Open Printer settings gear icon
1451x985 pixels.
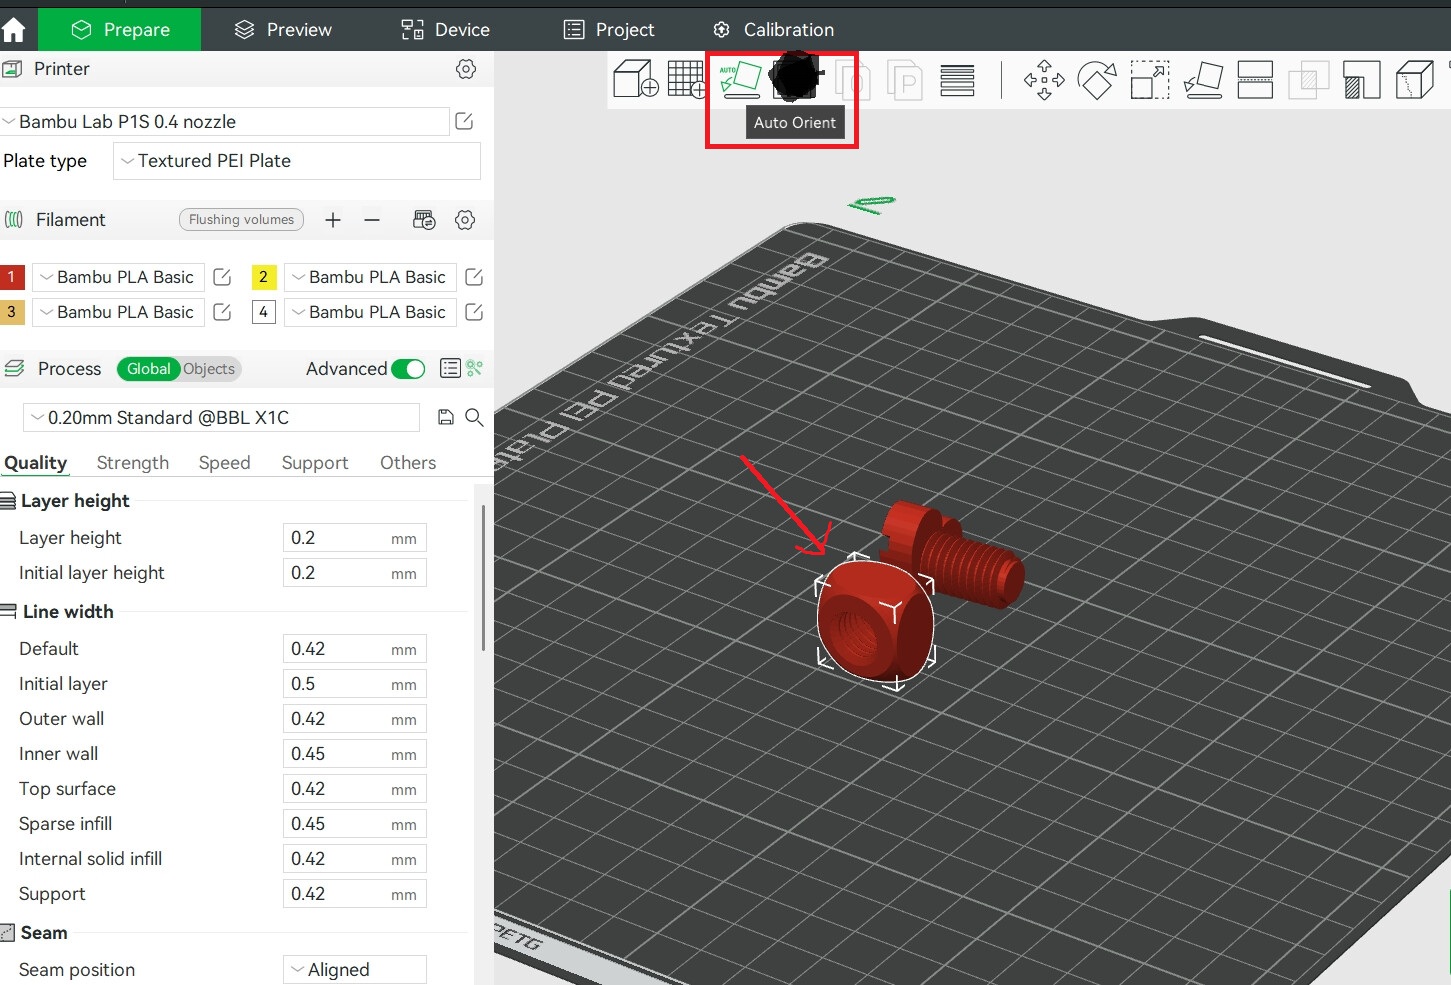pos(466,69)
